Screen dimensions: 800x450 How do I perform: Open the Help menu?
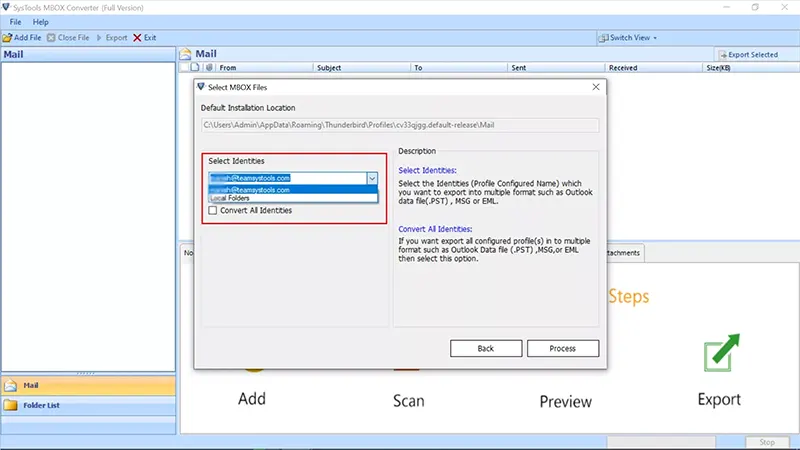click(40, 22)
